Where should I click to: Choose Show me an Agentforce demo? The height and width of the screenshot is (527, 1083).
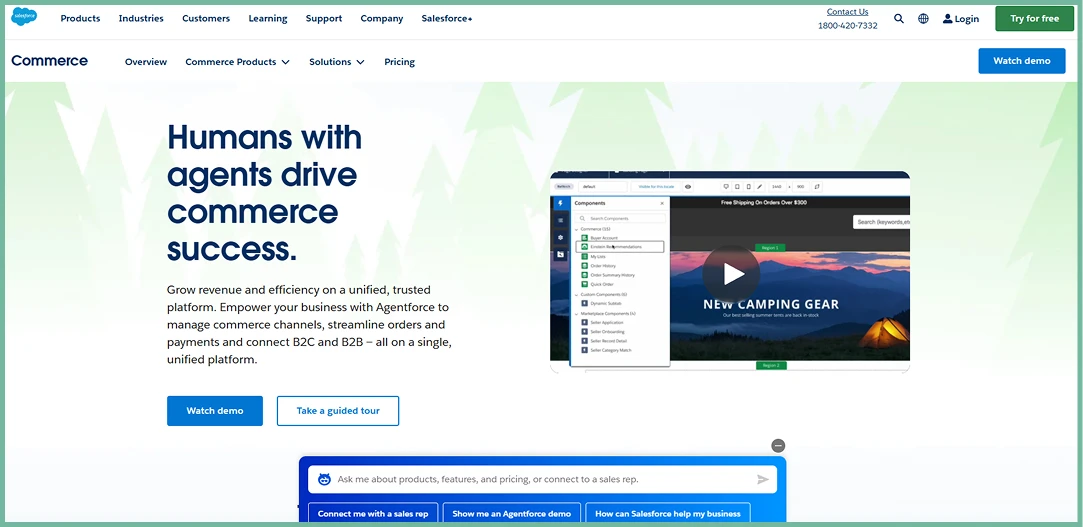(512, 513)
